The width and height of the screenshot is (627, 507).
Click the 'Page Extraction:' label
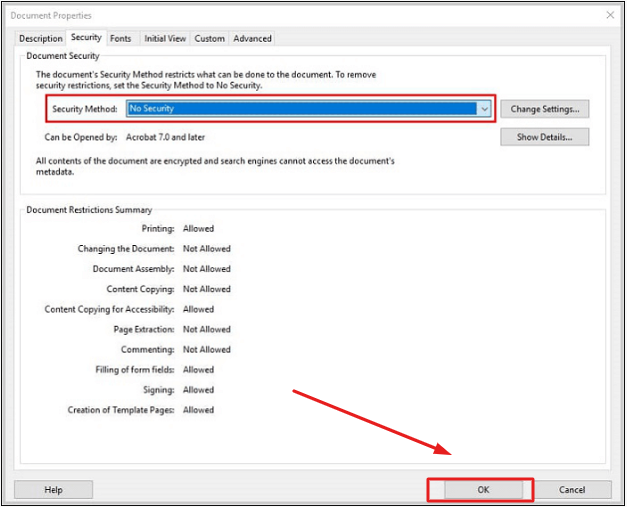click(144, 329)
